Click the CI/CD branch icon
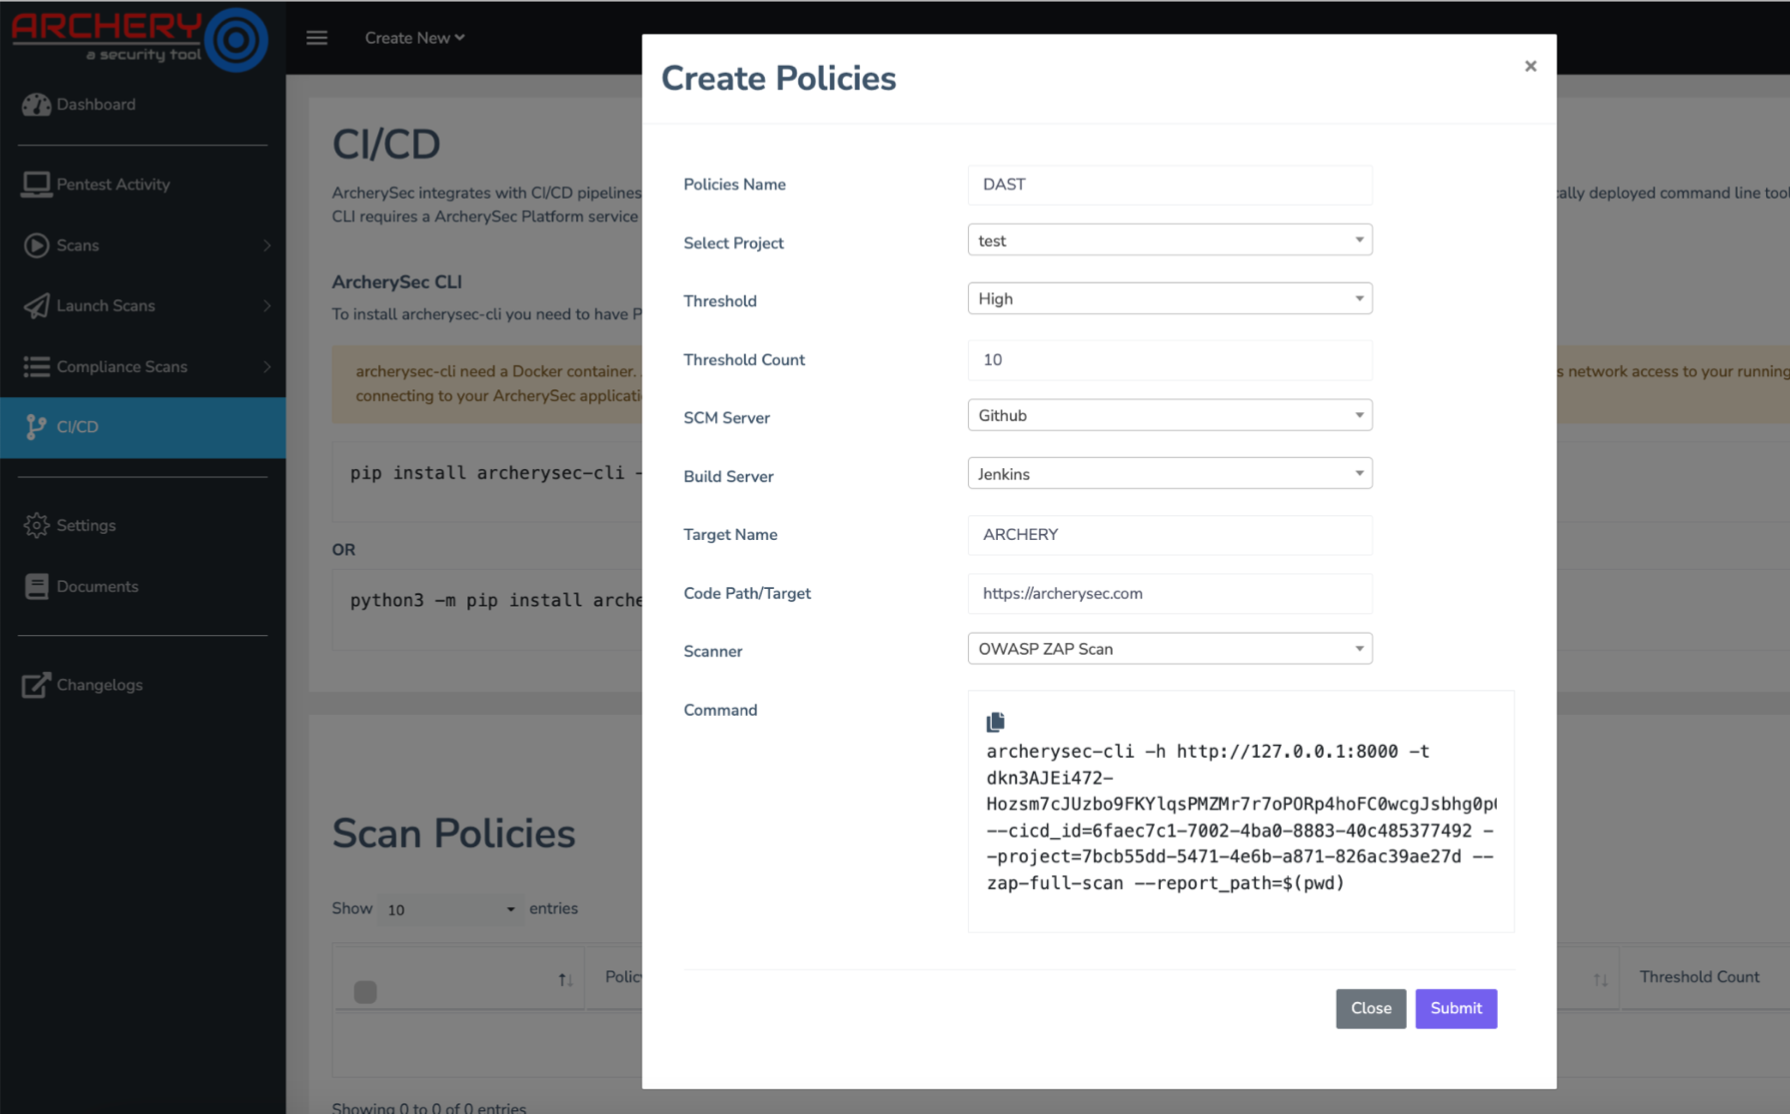This screenshot has height=1114, width=1790. point(37,427)
